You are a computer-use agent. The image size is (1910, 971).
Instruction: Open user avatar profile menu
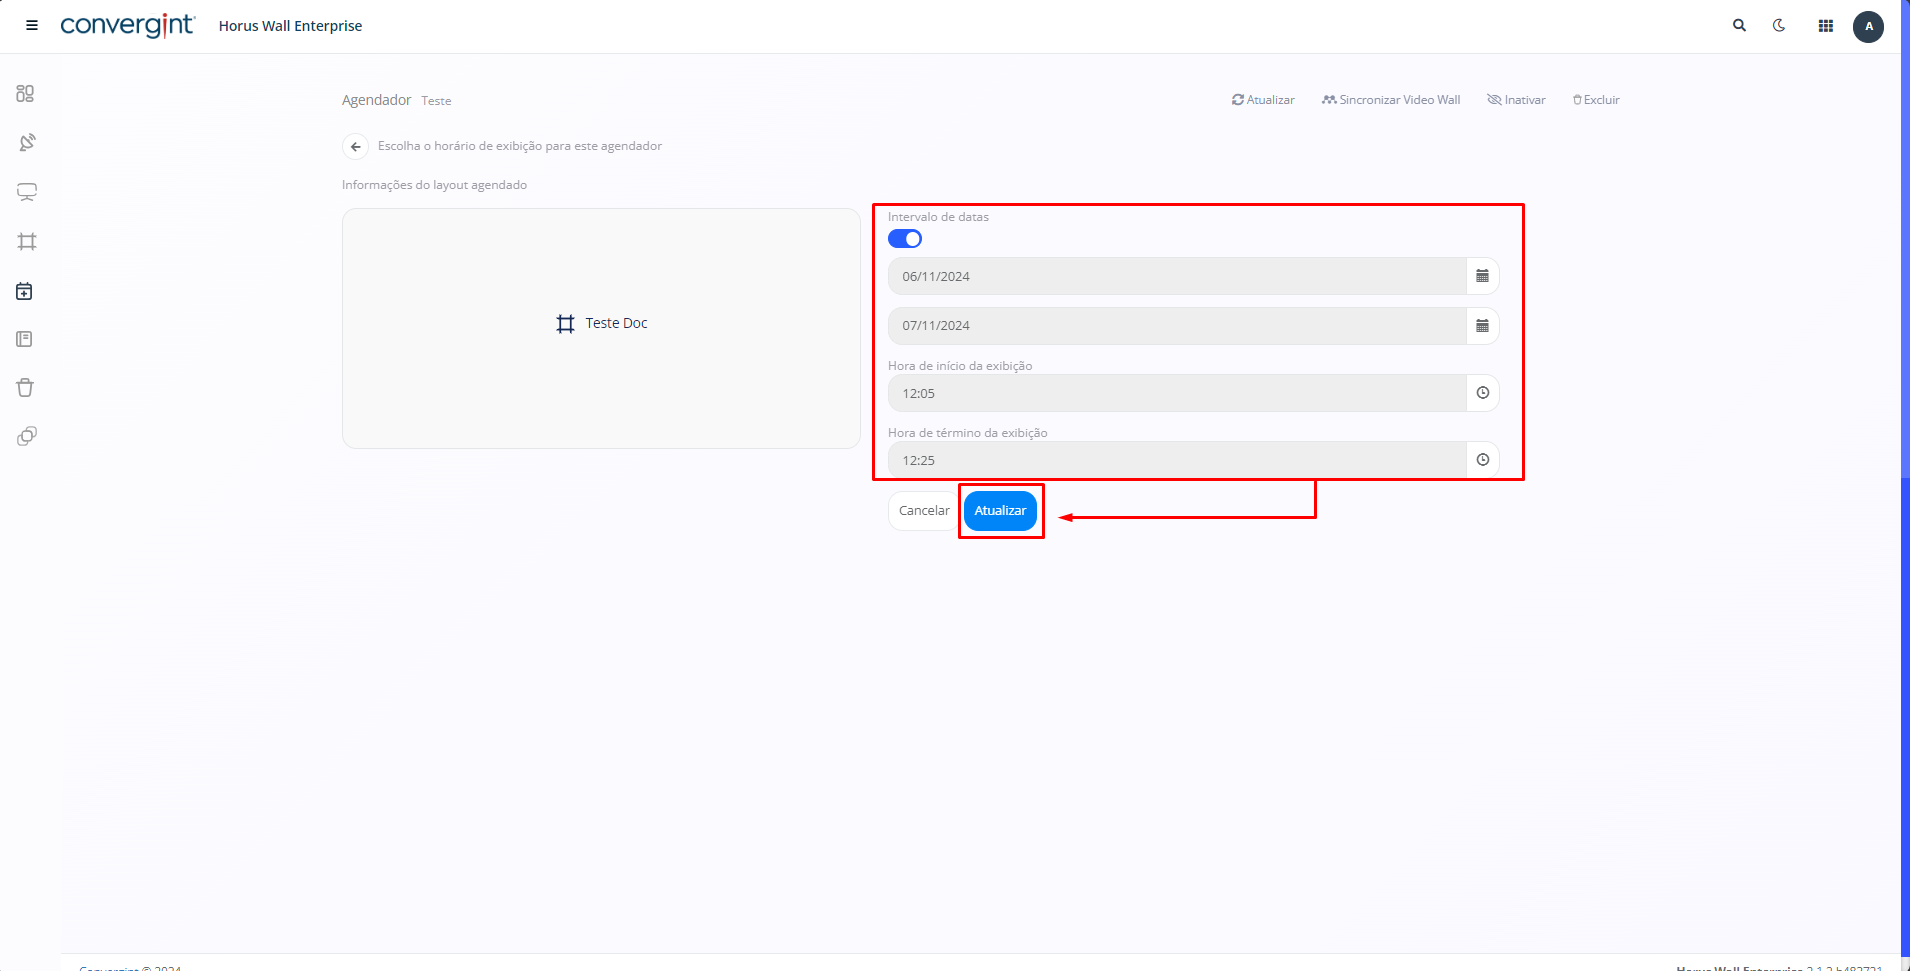pyautogui.click(x=1868, y=27)
